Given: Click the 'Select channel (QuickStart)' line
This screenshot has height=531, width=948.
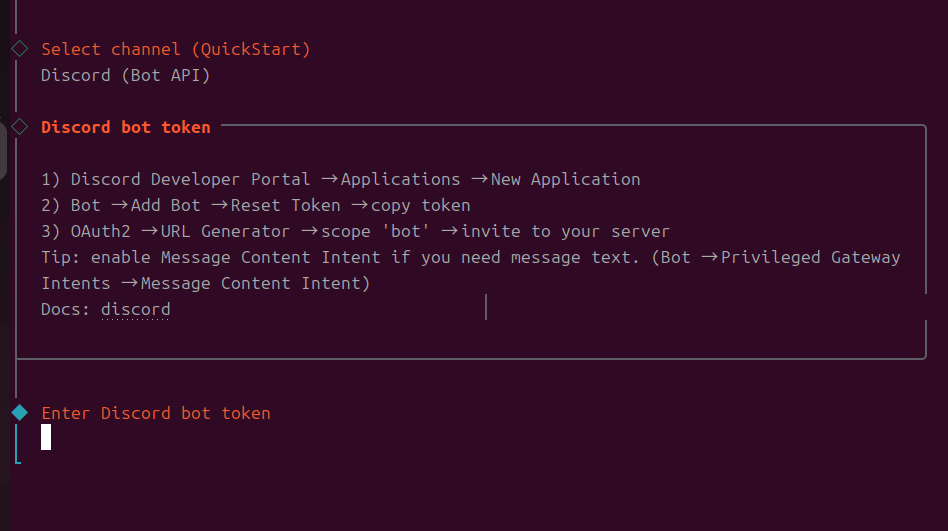Looking at the screenshot, I should pos(176,49).
